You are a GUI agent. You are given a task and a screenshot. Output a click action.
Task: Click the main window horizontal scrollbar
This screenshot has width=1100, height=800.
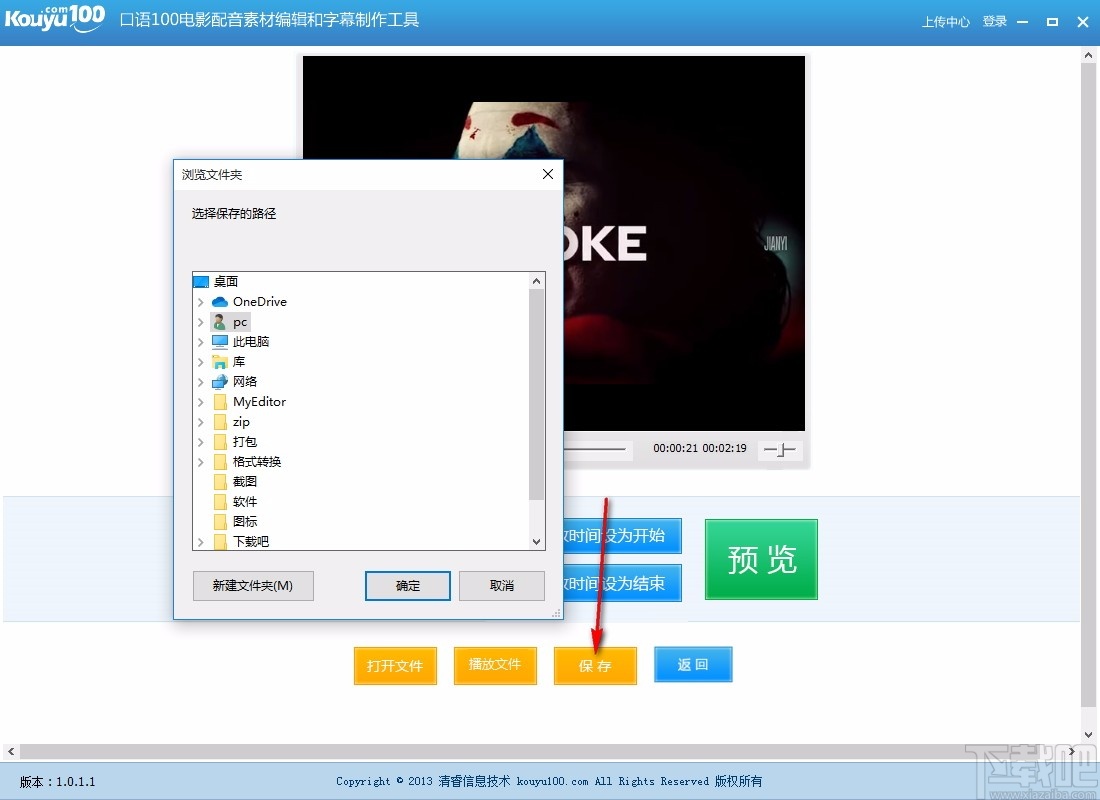[x=543, y=752]
